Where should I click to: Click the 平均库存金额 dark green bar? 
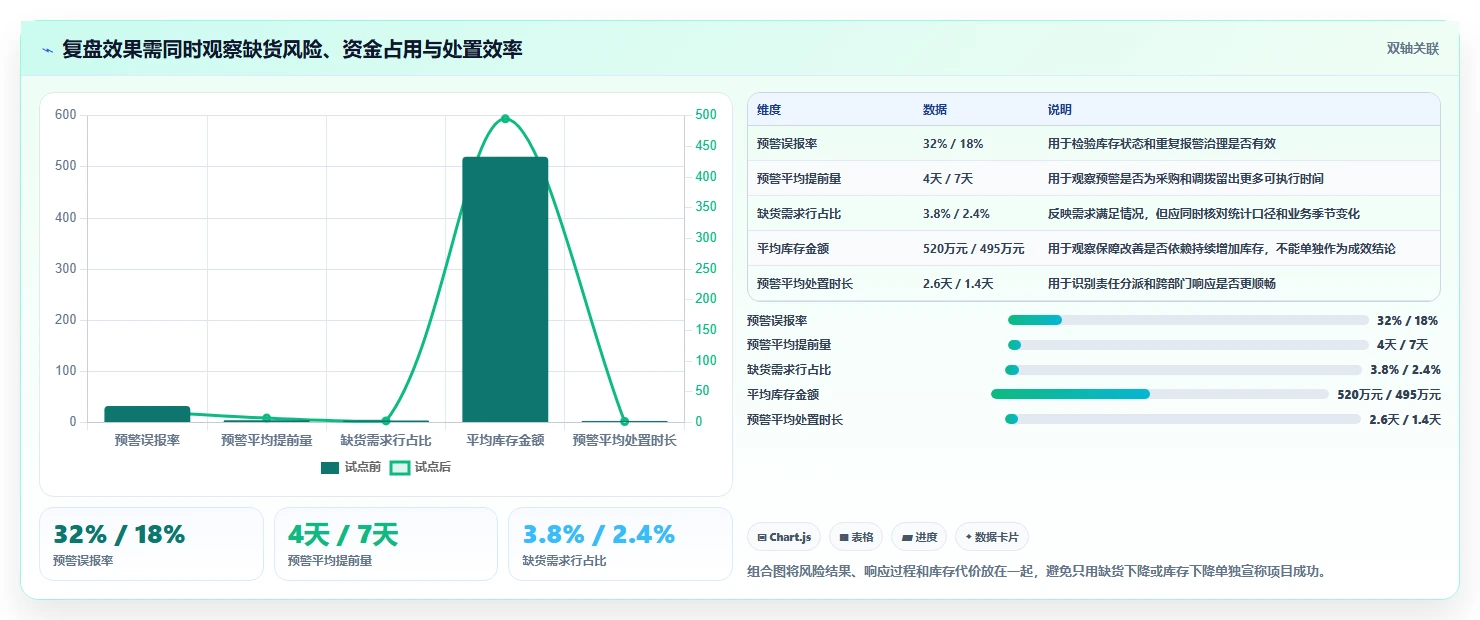(505, 289)
